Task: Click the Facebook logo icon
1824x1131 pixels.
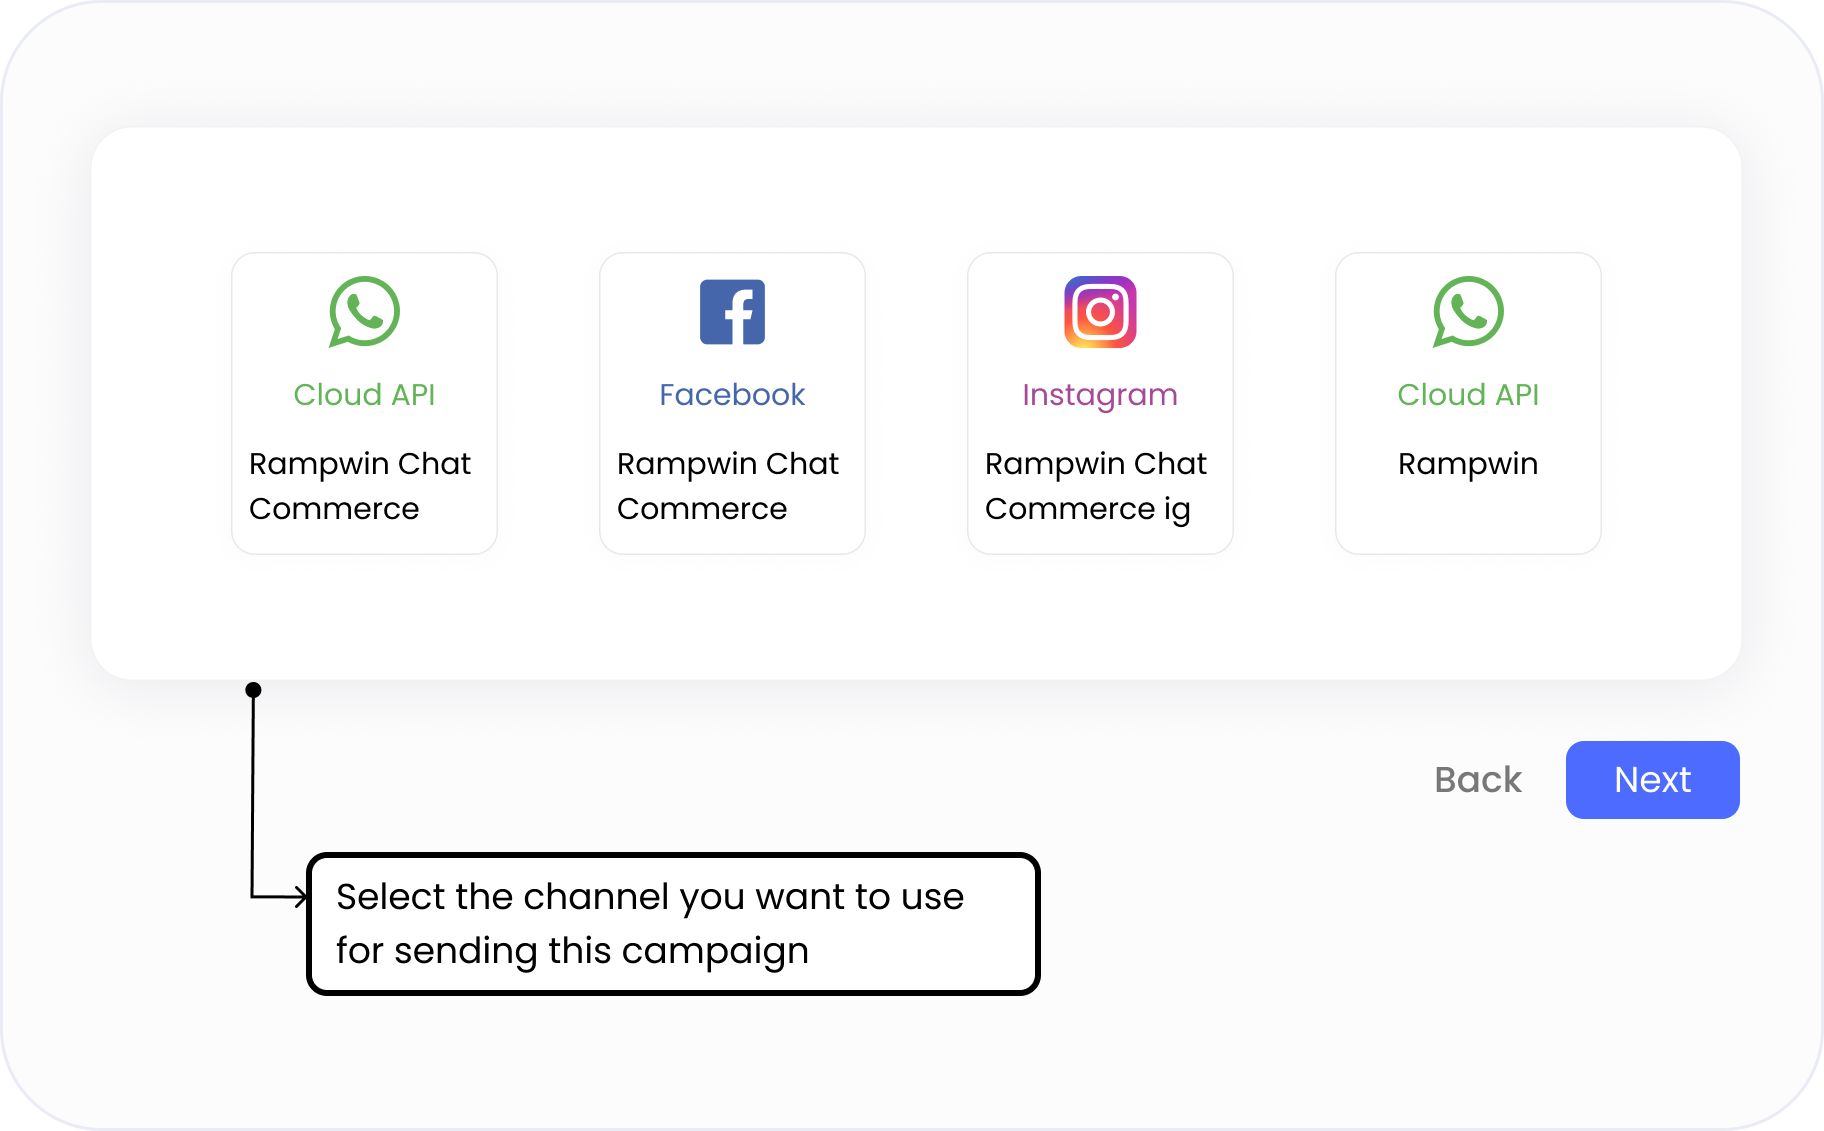Action: tap(732, 312)
